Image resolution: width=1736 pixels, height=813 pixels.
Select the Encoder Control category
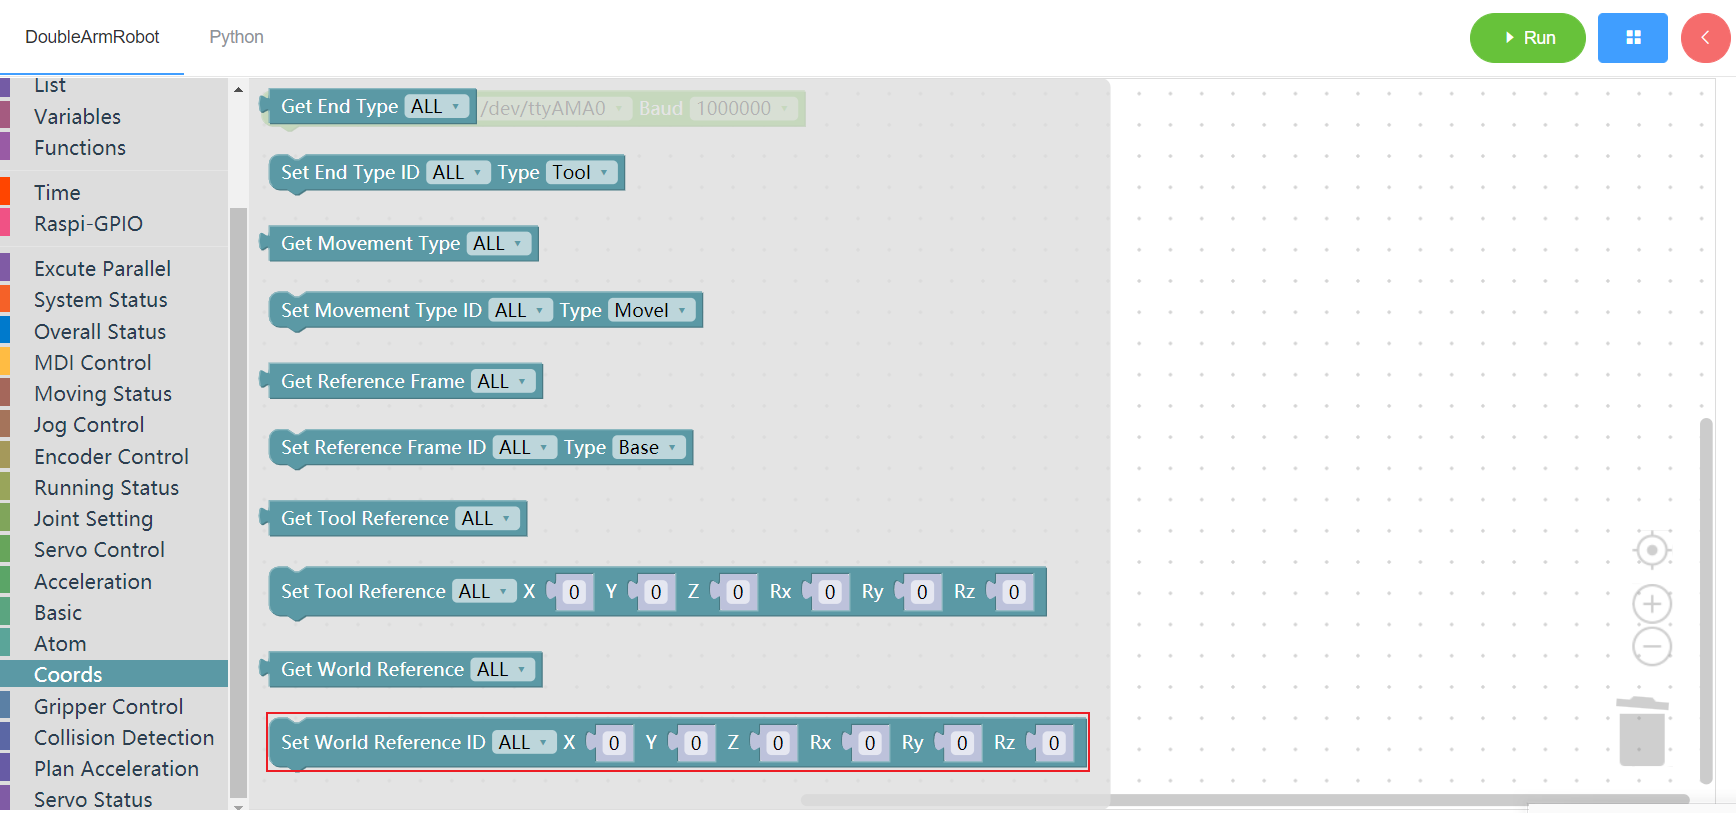114,456
